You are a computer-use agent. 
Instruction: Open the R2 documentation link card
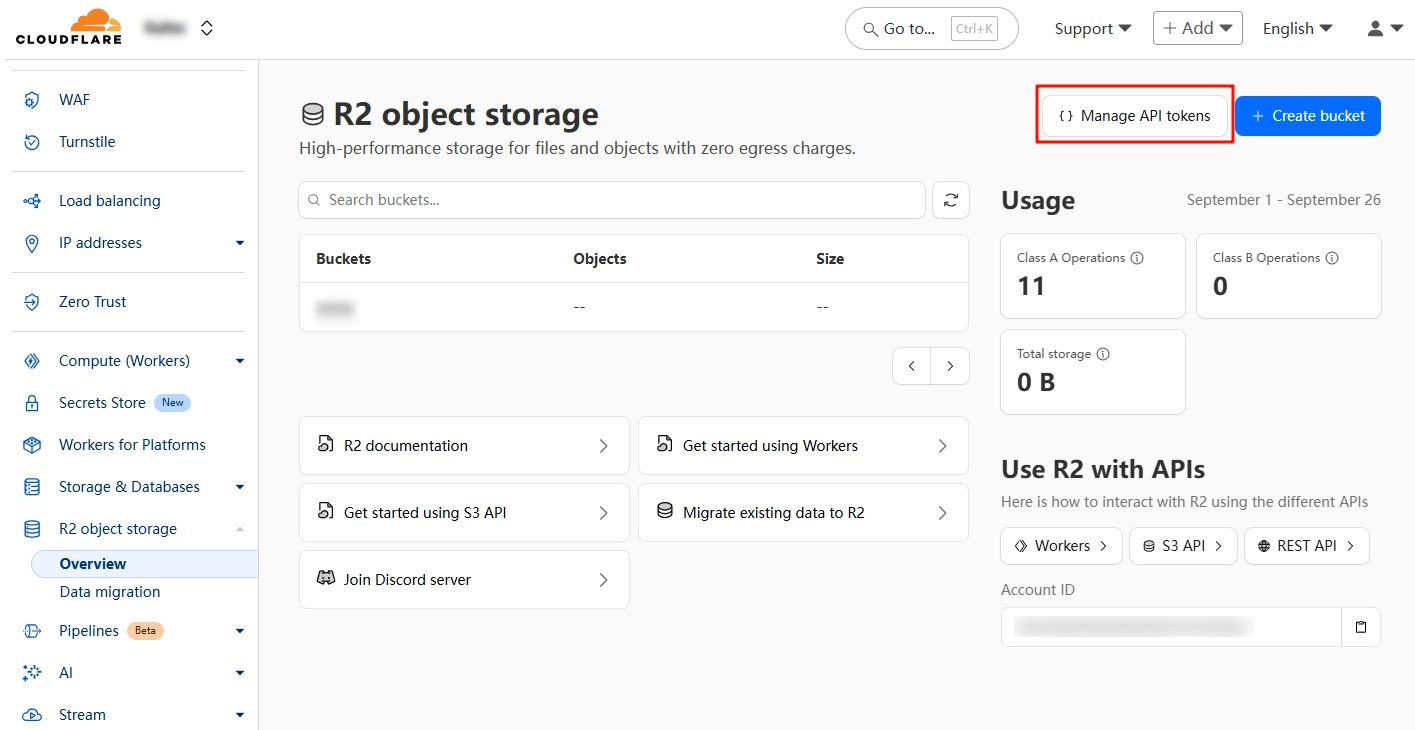464,446
